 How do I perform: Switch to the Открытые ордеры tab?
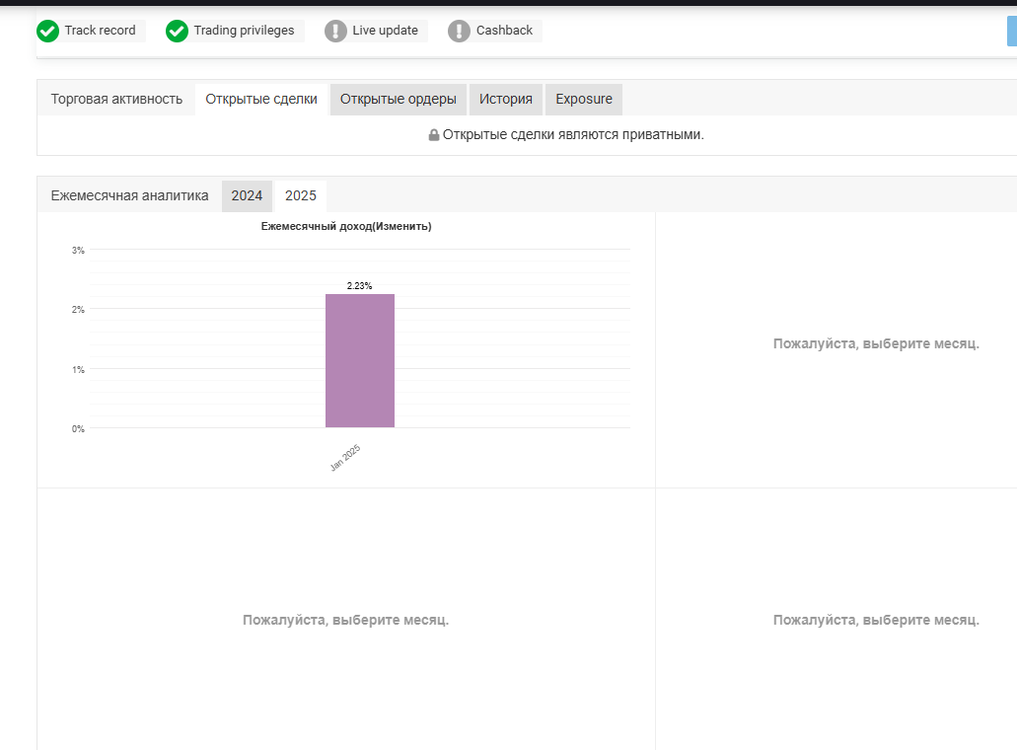[398, 99]
